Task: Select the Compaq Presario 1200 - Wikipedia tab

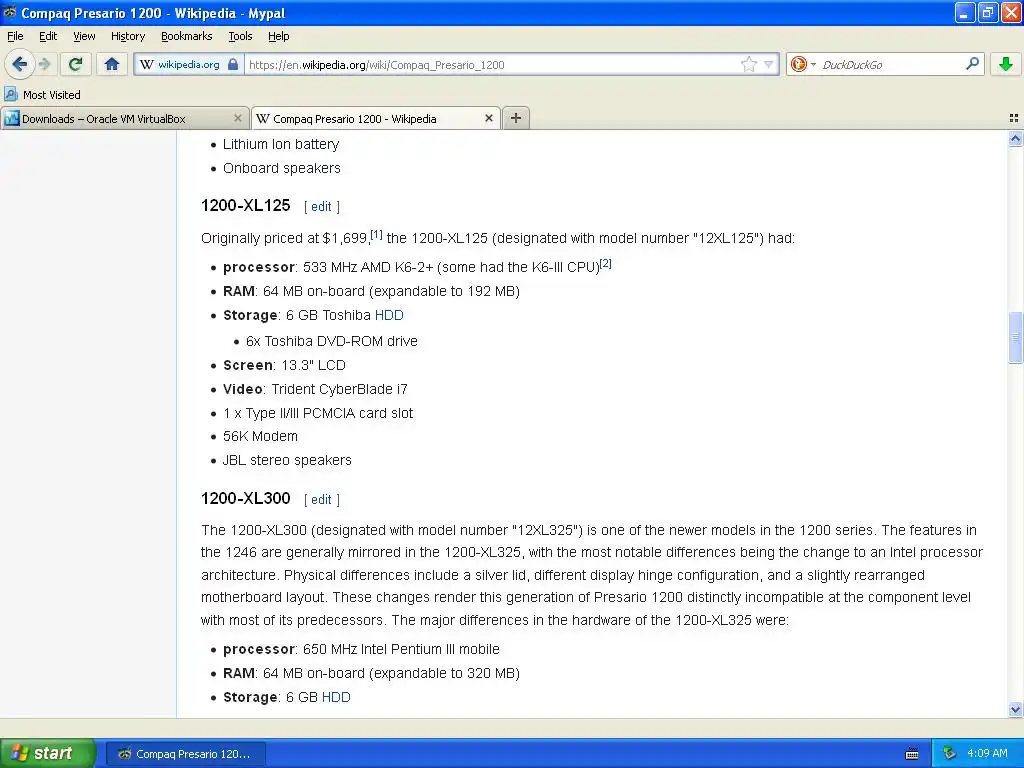Action: coord(376,119)
